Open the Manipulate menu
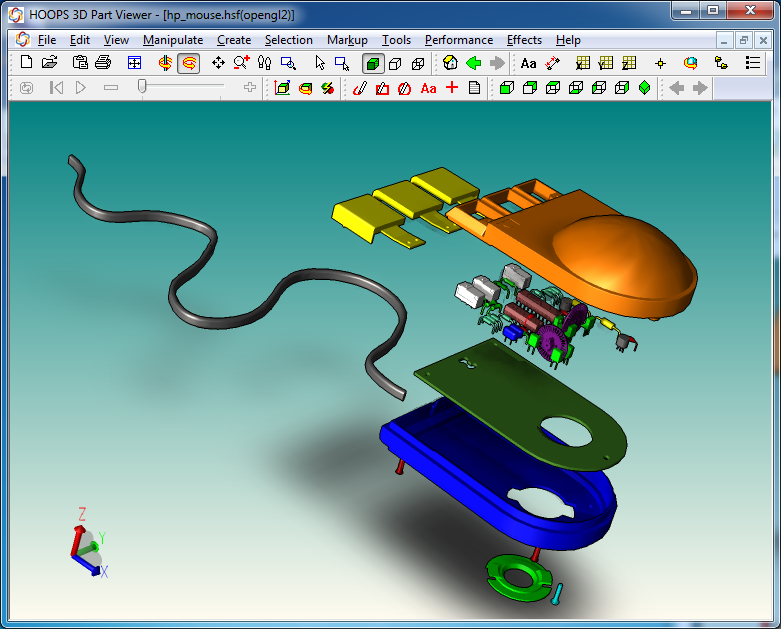 tap(172, 40)
